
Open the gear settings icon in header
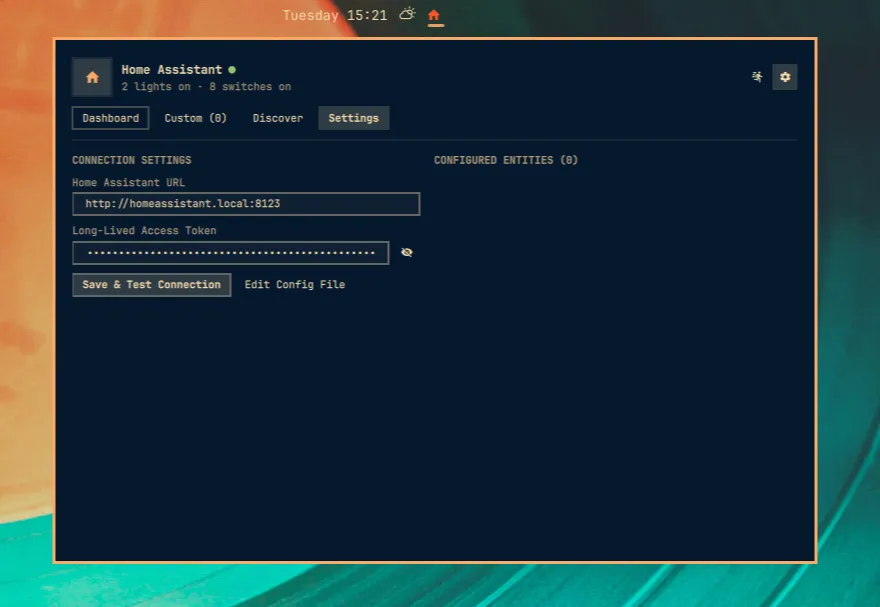coord(785,77)
